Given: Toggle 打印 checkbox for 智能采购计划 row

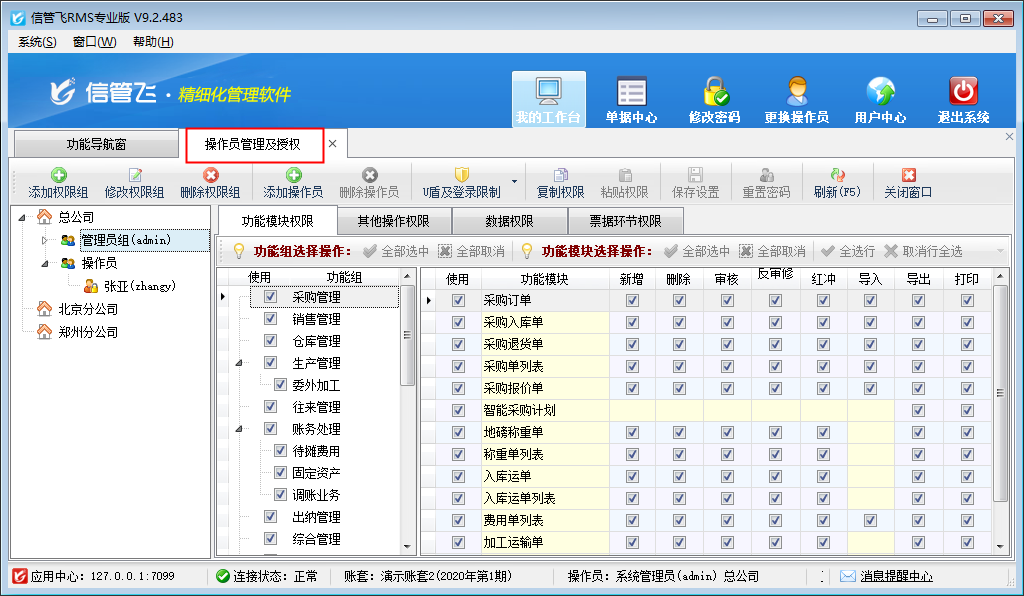Looking at the screenshot, I should [967, 411].
